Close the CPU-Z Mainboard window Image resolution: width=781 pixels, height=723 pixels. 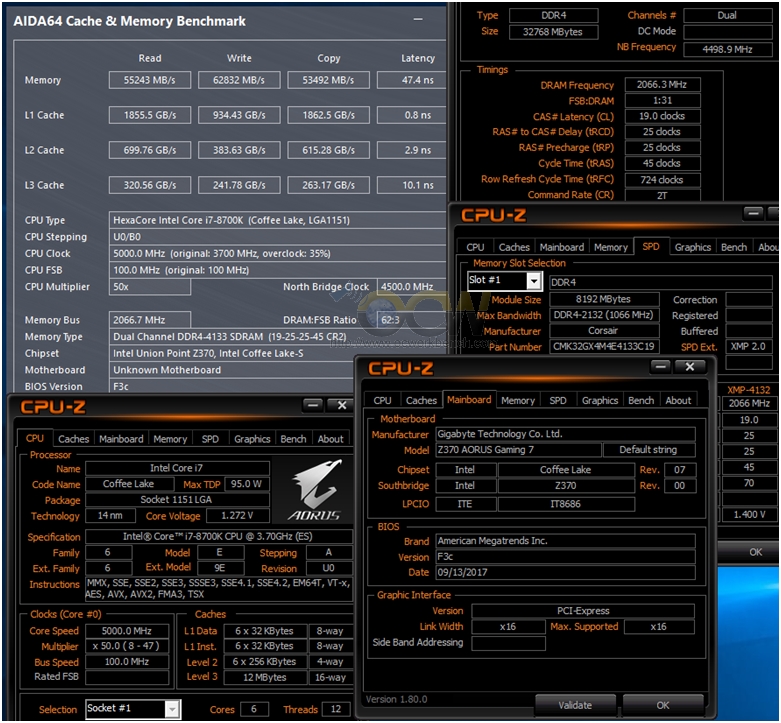point(690,366)
